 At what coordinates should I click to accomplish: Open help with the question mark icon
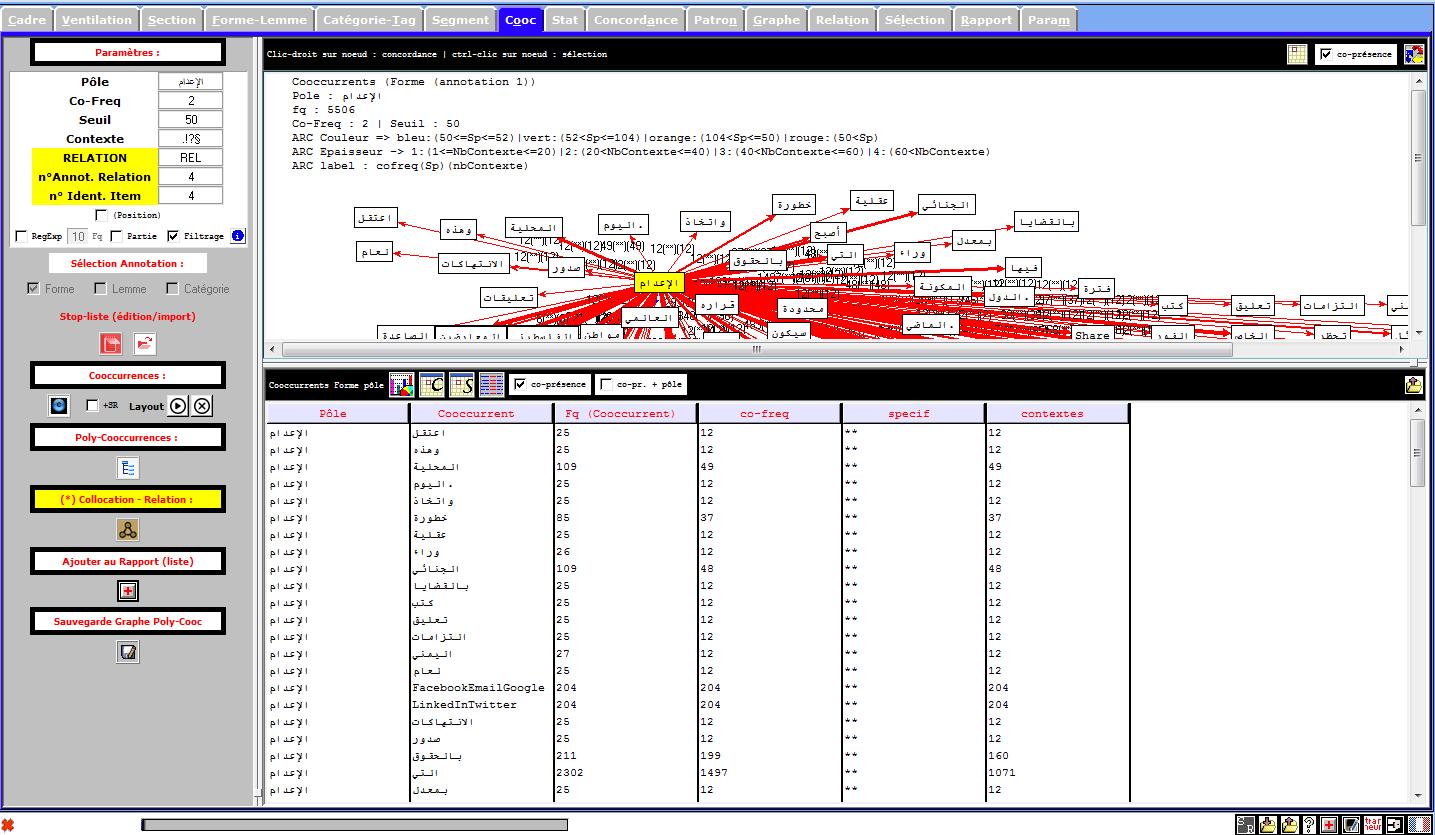click(x=1309, y=825)
